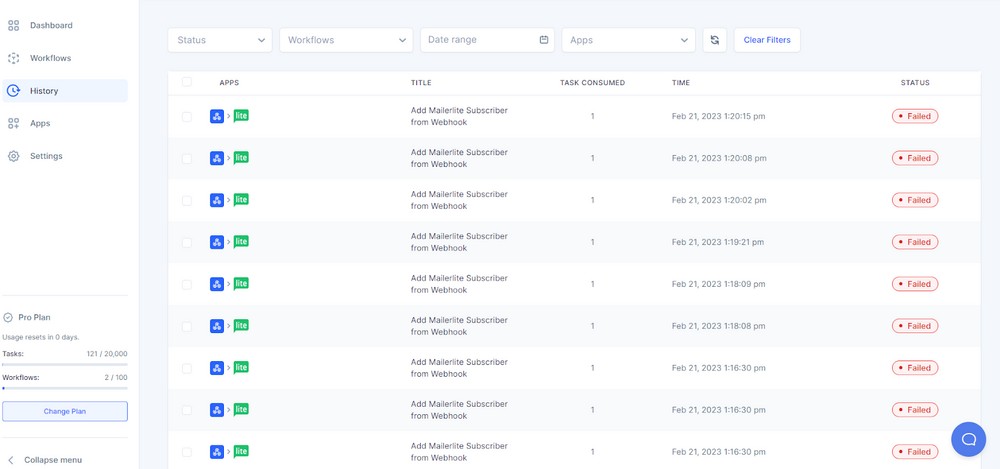Click the 'Pro Plan' label
Screen dimensions: 1000x469
[34, 317]
